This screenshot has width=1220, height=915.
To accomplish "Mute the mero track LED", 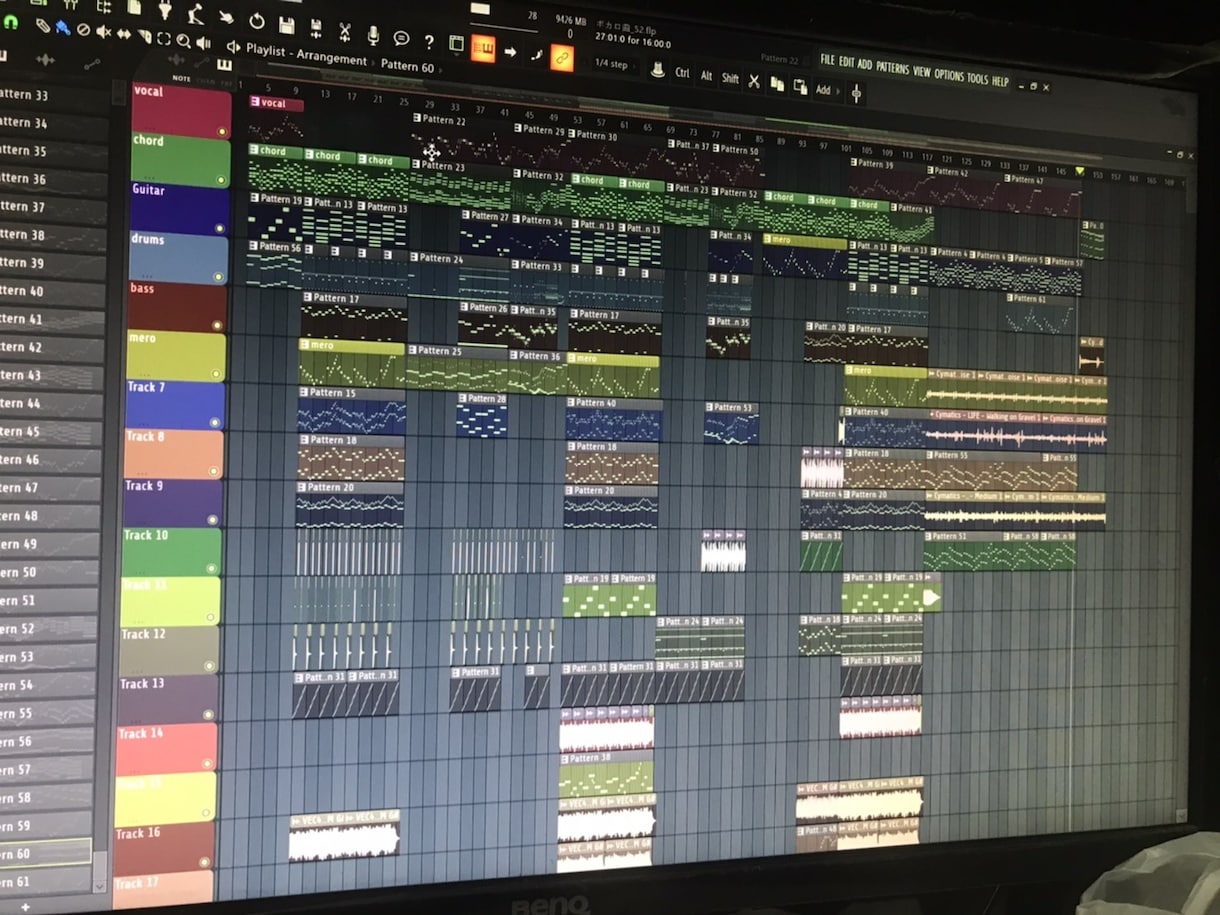I will pos(215,374).
